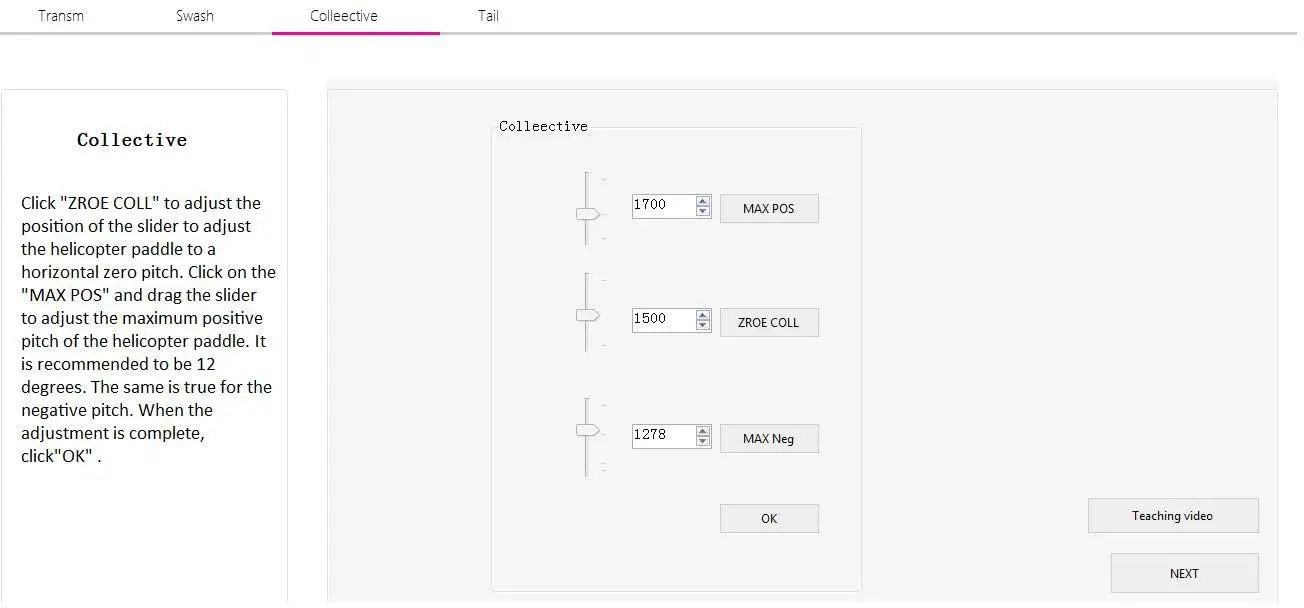Click the MAX Neg slider handle
The height and width of the screenshot is (608, 1304).
[587, 430]
